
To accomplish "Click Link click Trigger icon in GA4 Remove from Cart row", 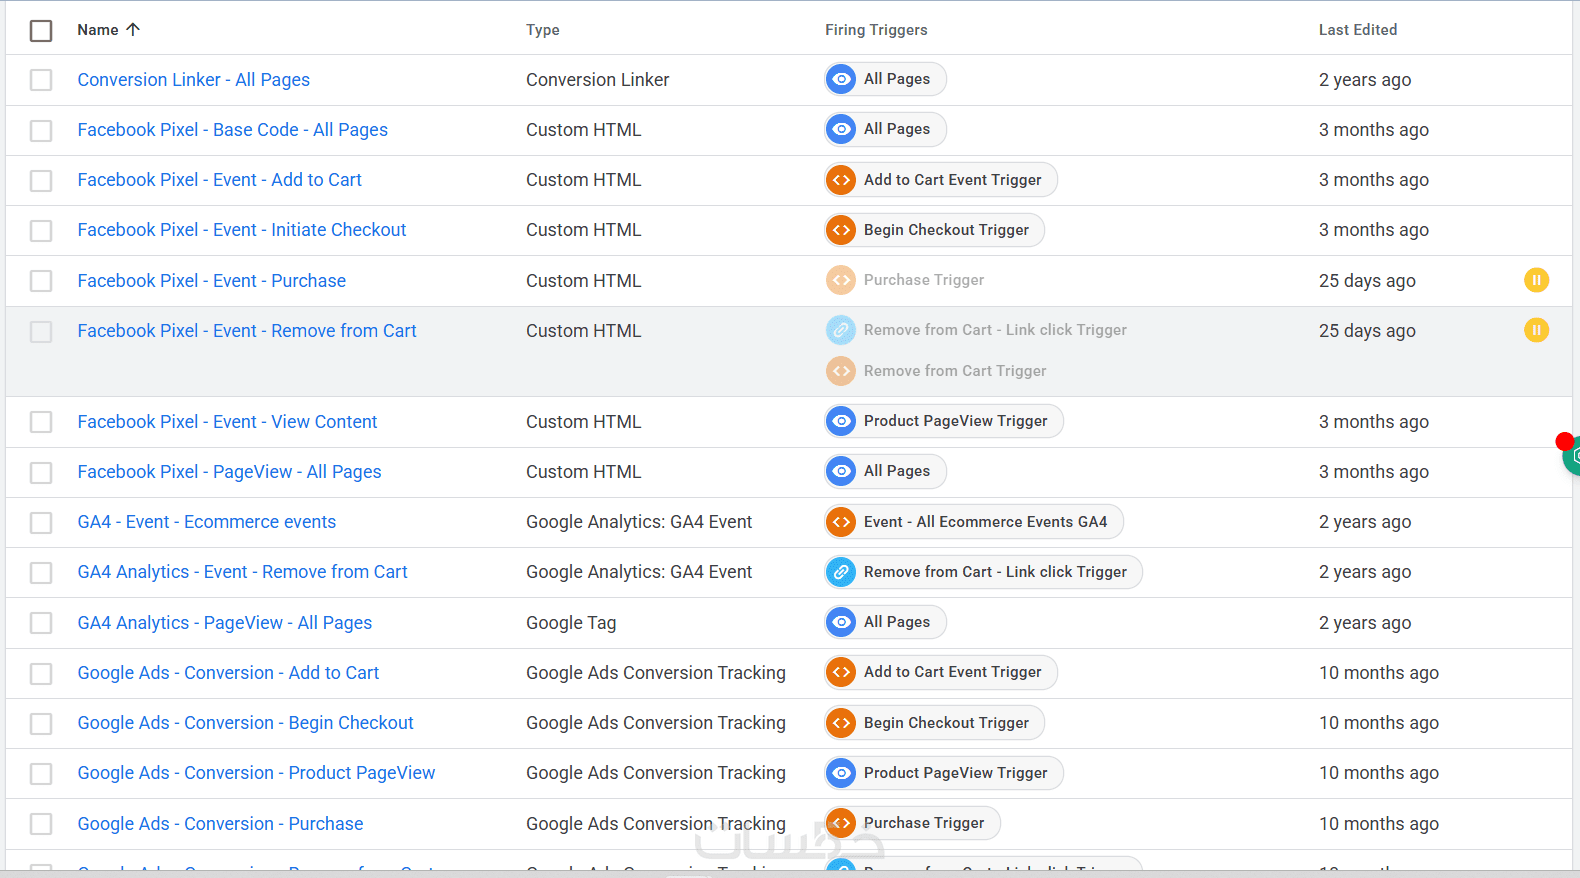I will pyautogui.click(x=842, y=572).
